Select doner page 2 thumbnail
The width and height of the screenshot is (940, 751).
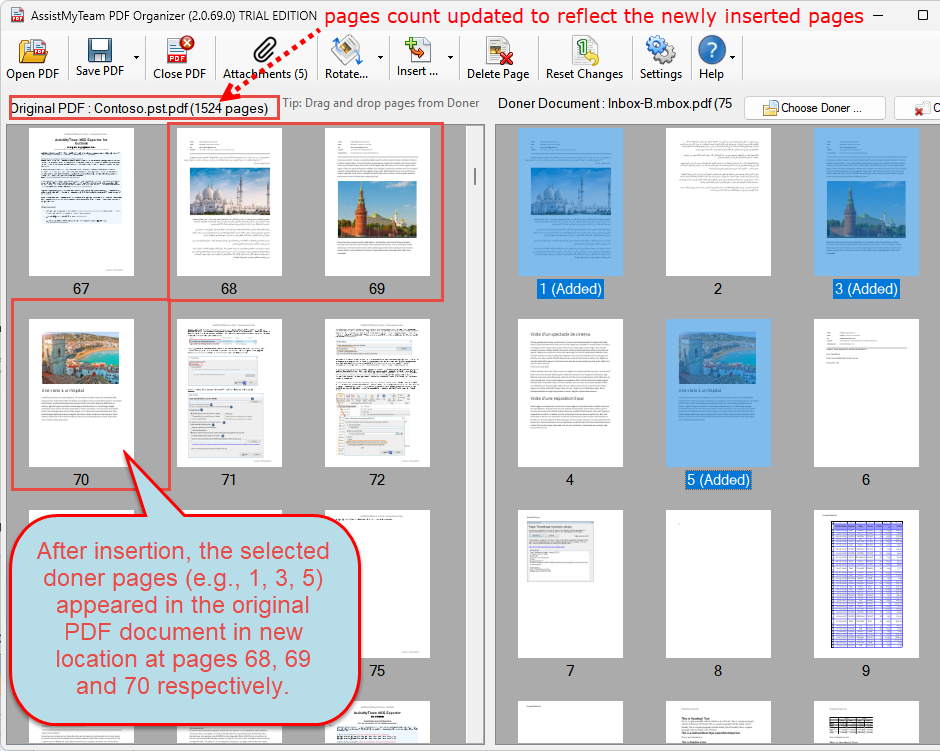717,202
